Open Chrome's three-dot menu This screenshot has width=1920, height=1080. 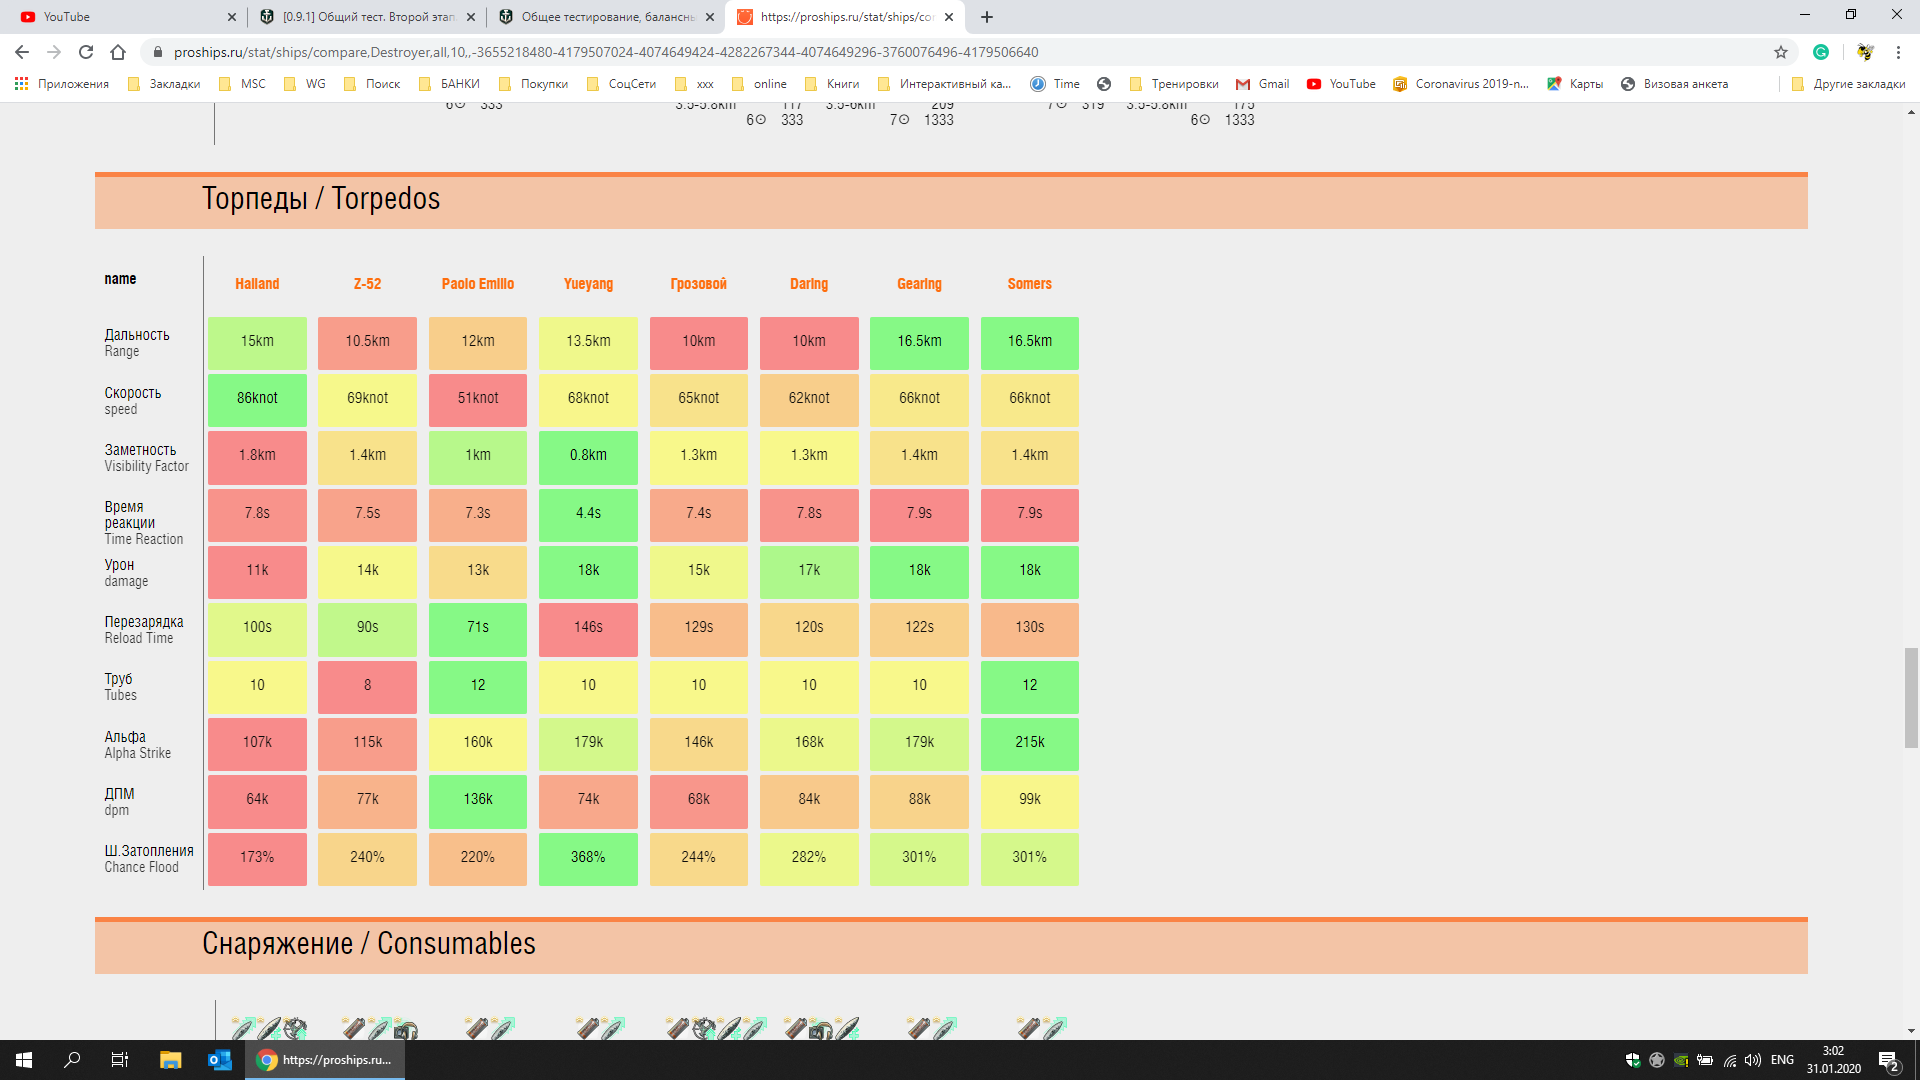[1898, 52]
